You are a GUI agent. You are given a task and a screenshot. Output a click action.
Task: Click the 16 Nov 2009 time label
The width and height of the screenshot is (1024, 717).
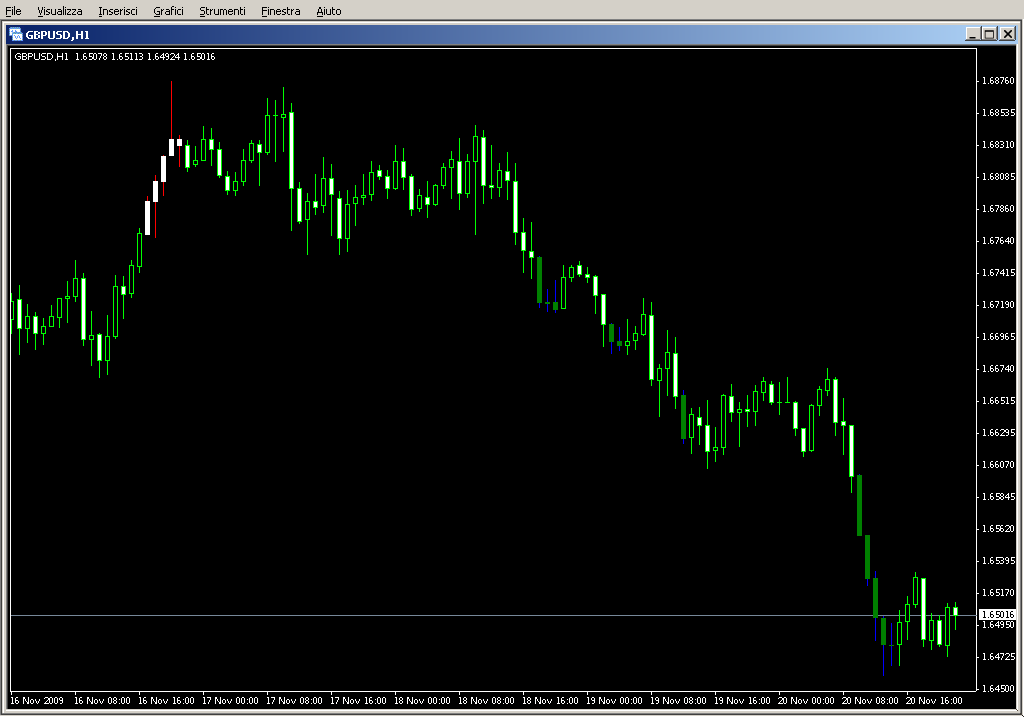pyautogui.click(x=37, y=701)
